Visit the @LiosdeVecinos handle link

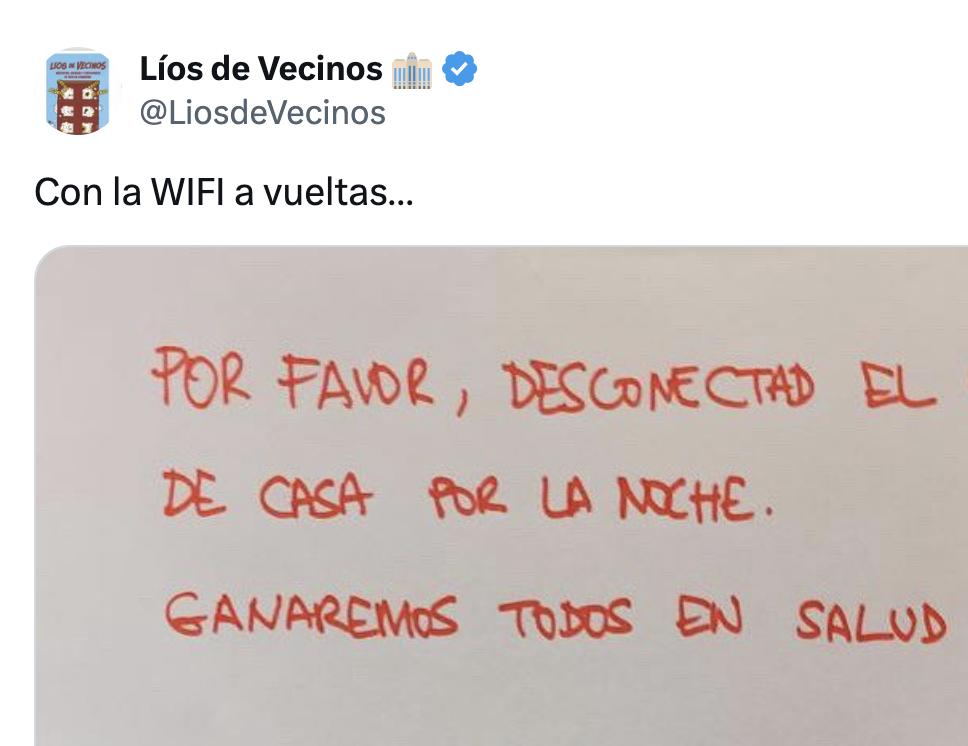pos(262,113)
